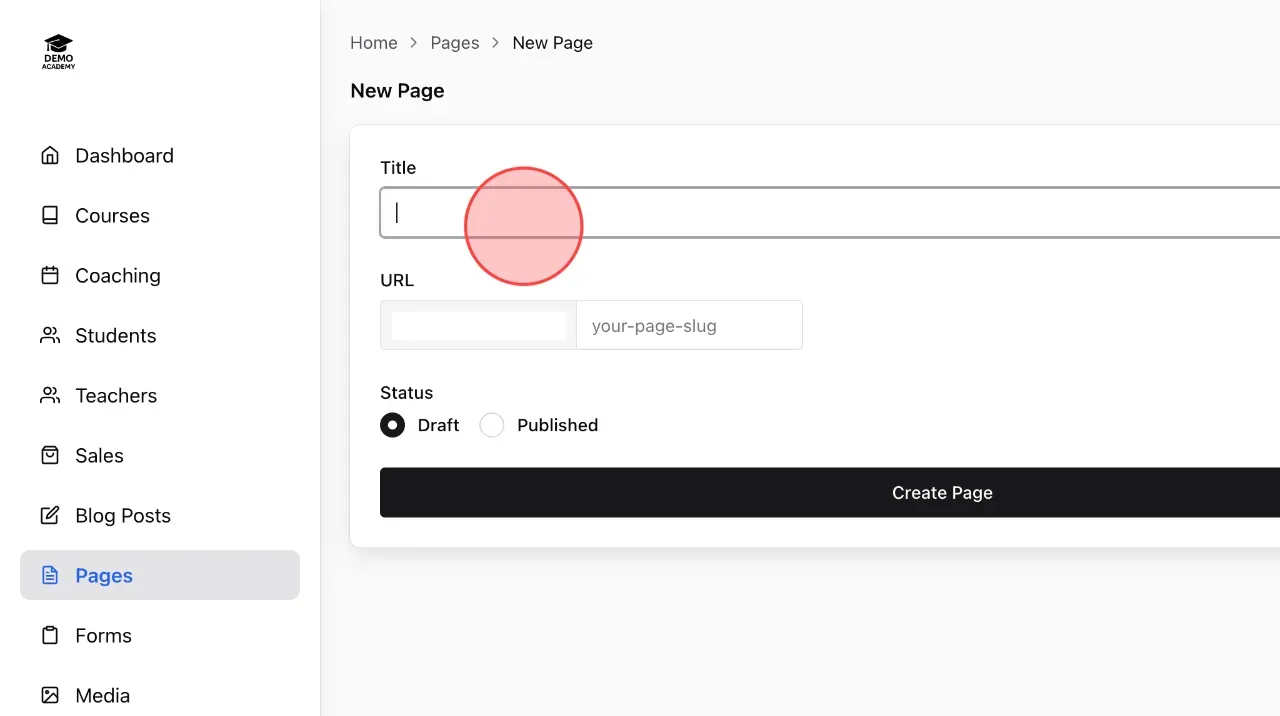Click the Forms clipboard icon

pyautogui.click(x=50, y=635)
